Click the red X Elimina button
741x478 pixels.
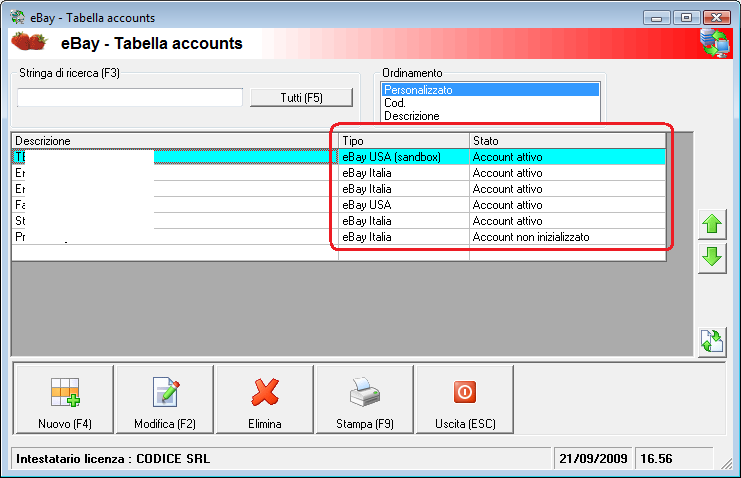point(265,400)
